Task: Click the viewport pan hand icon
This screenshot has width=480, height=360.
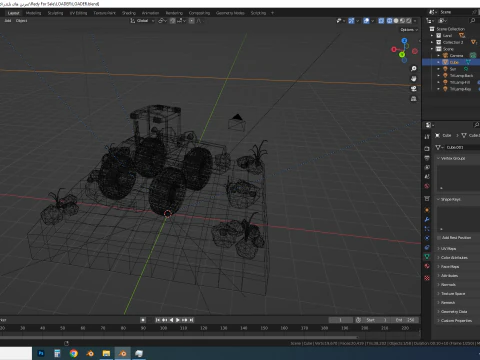Action: (x=414, y=79)
